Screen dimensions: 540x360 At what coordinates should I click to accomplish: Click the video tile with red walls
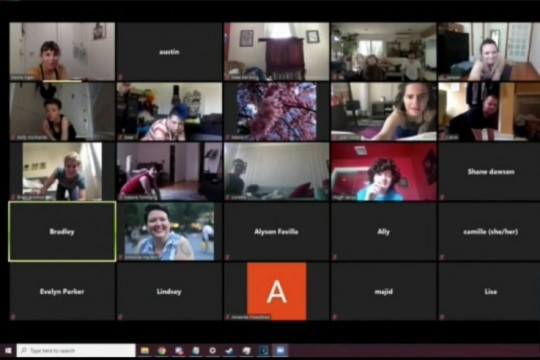point(384,172)
